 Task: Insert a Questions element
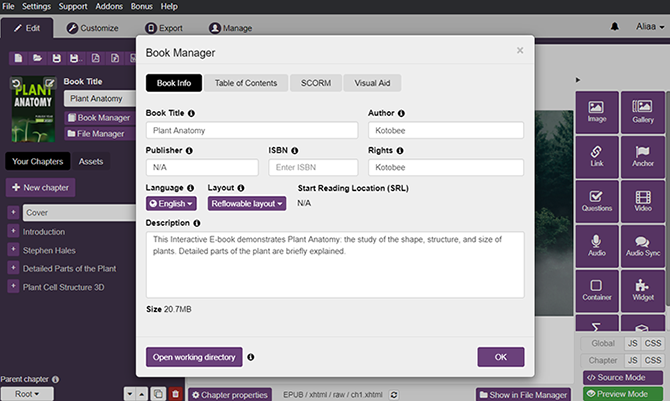coord(597,201)
